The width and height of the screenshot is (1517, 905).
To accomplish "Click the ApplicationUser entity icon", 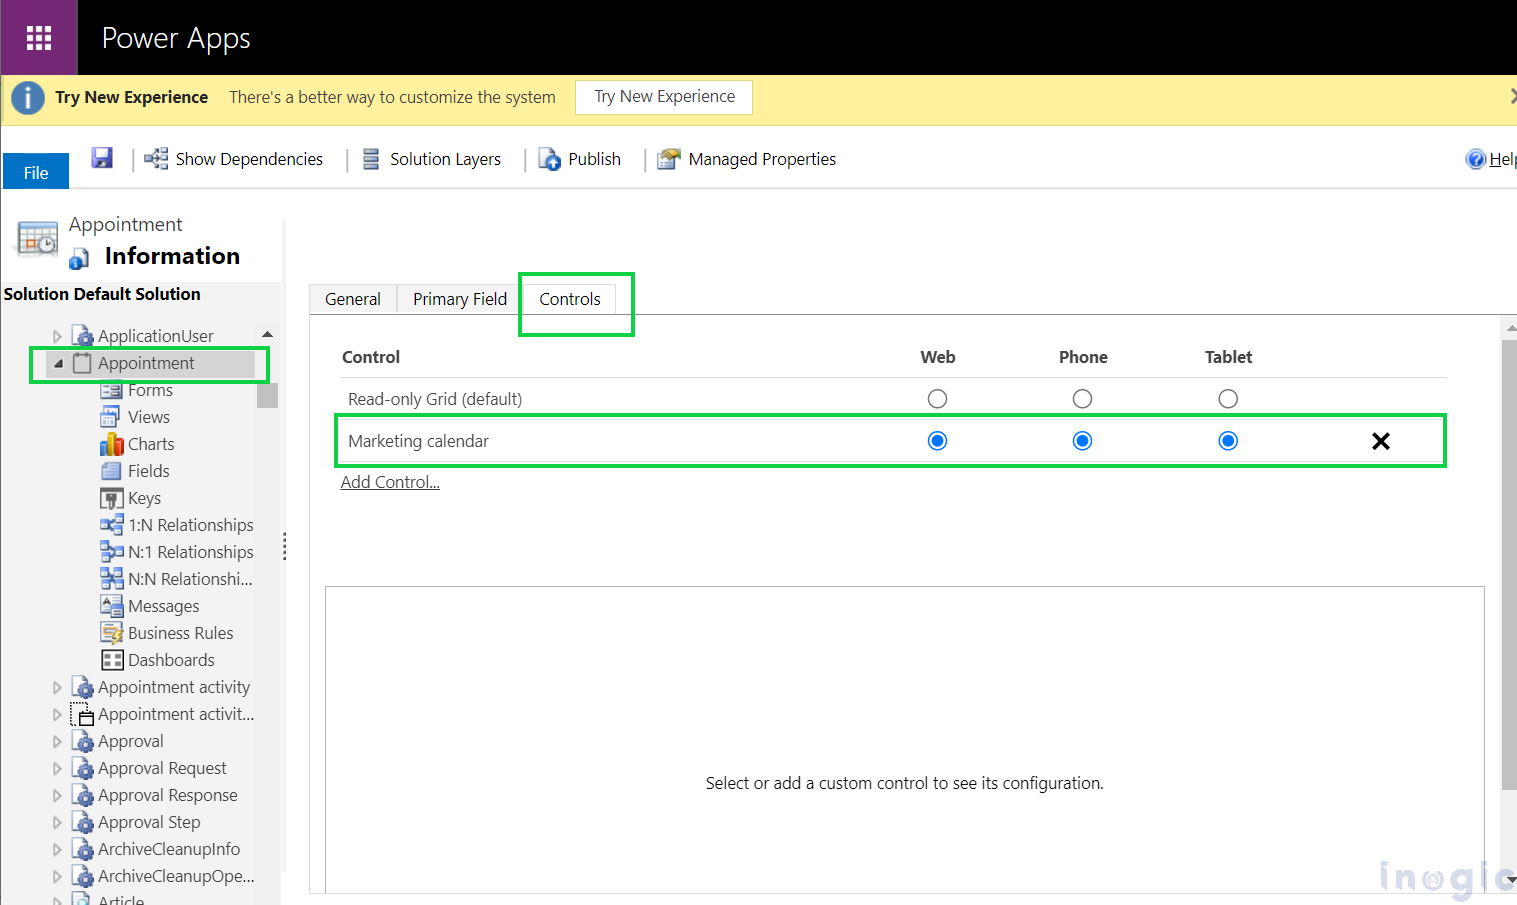I will [83, 336].
